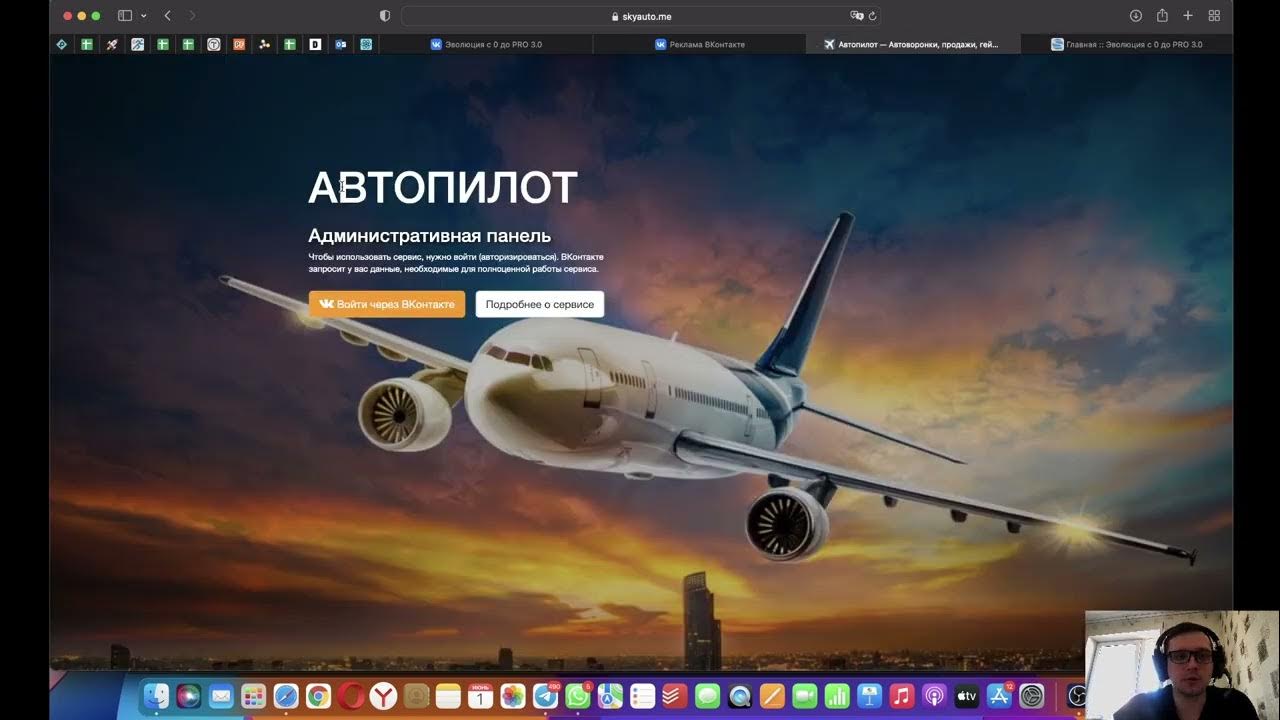Image resolution: width=1280 pixels, height=720 pixels.
Task: Click the privacy shield icon
Action: (x=385, y=16)
